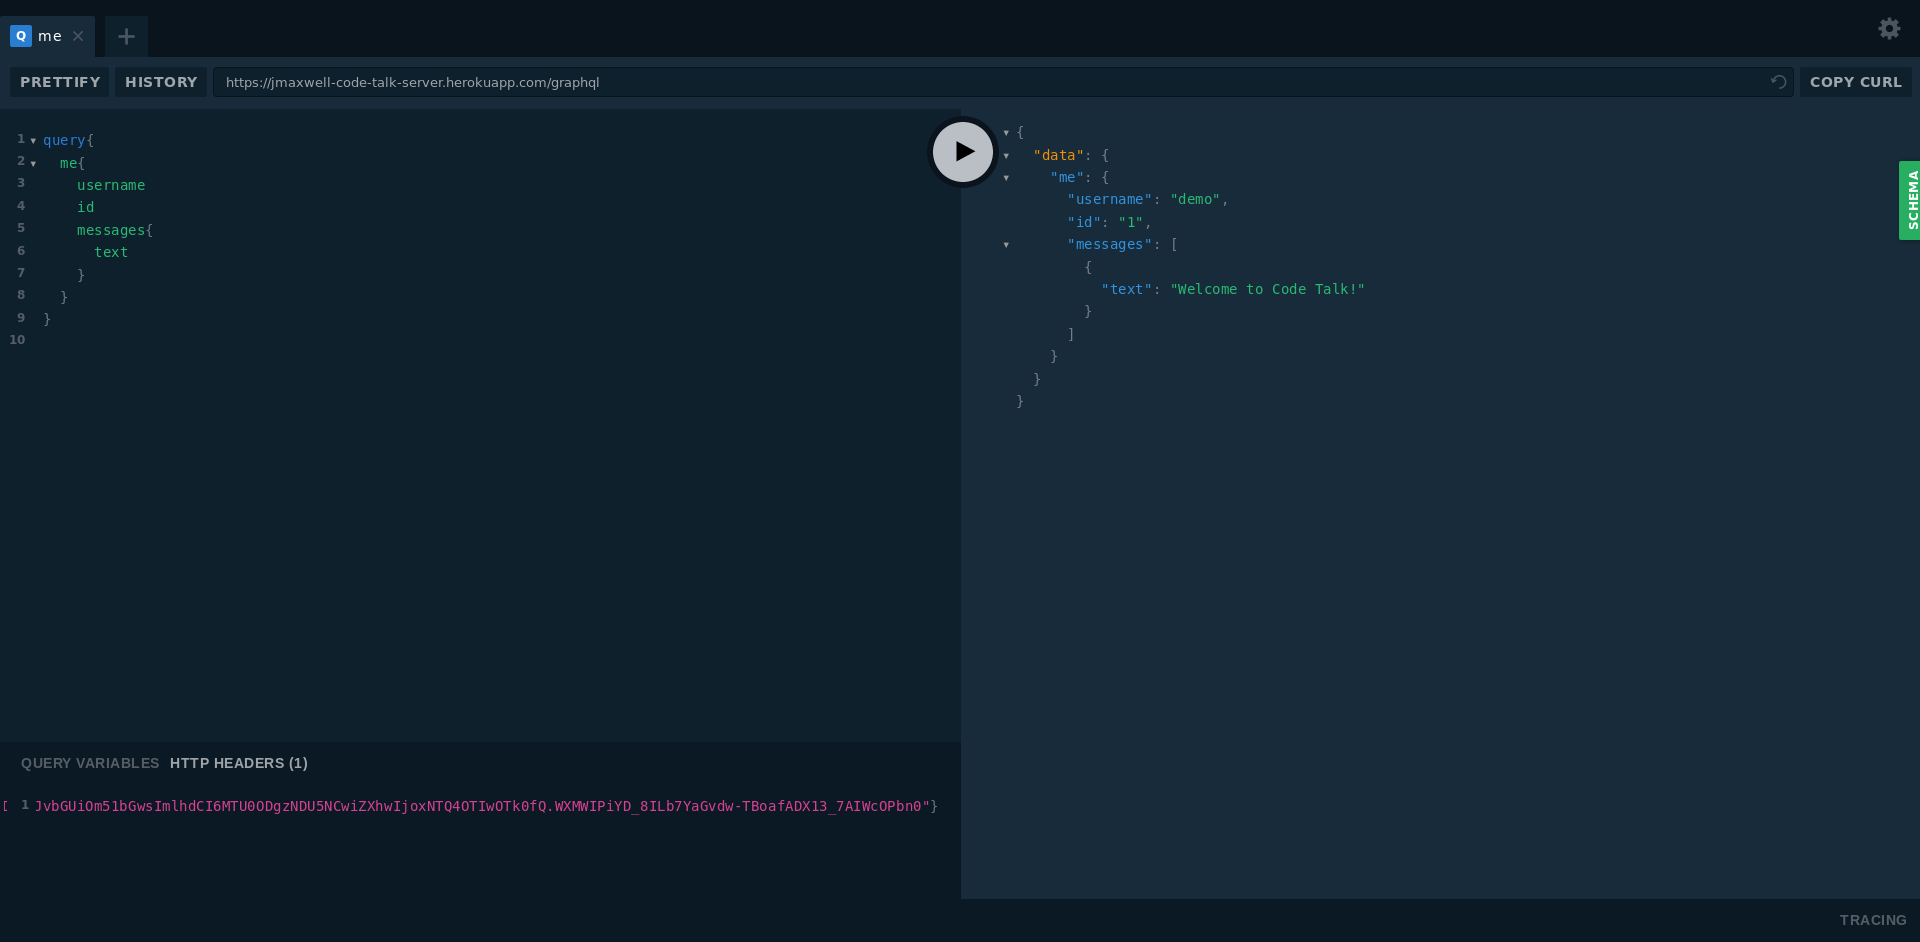
Task: Click 'messages{' in the query editor
Action: coord(115,230)
